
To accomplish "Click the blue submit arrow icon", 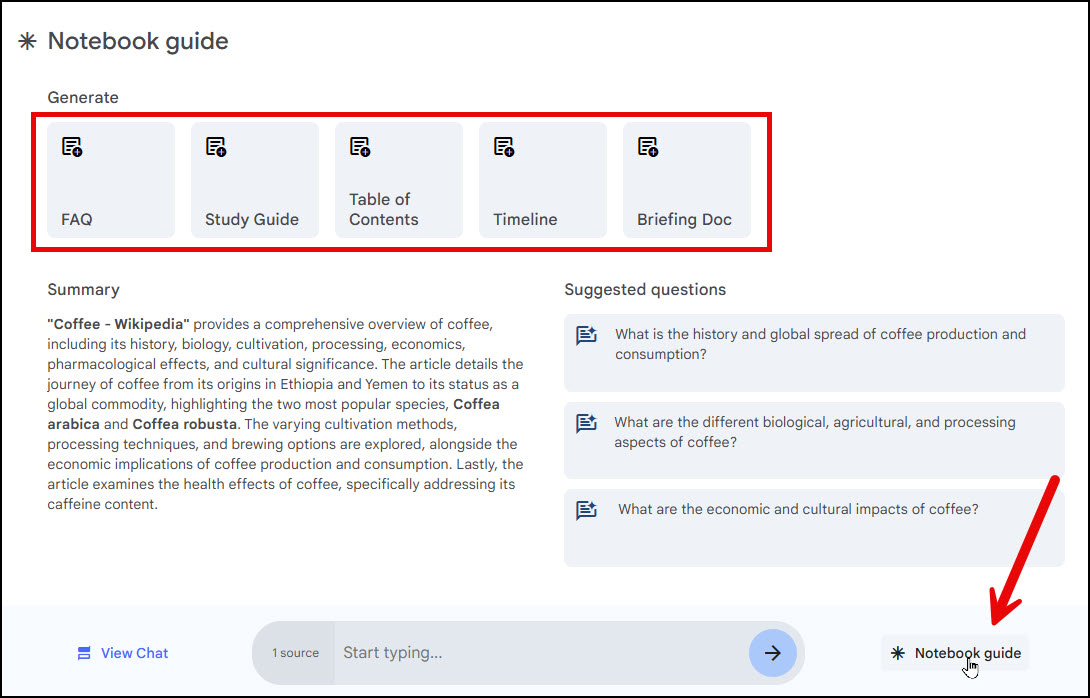I will (773, 653).
